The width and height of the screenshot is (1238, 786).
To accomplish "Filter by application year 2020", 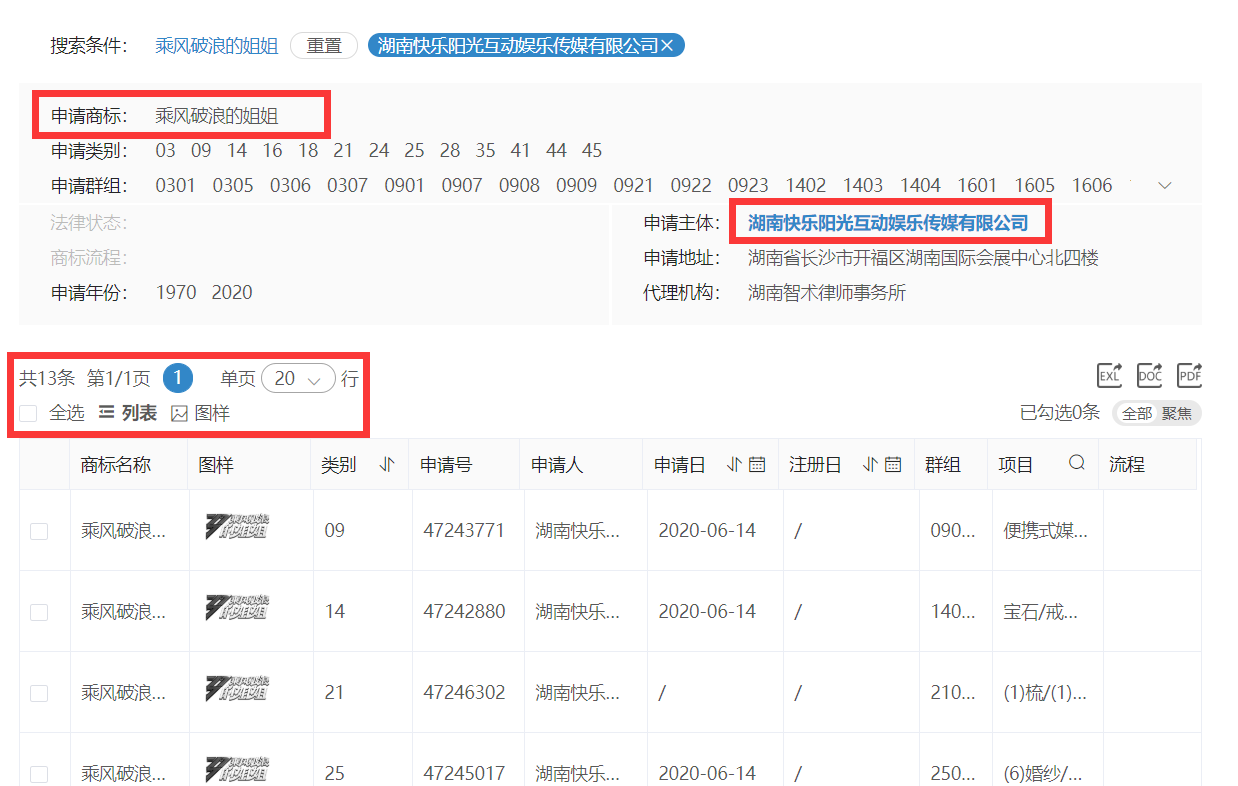I will point(232,293).
